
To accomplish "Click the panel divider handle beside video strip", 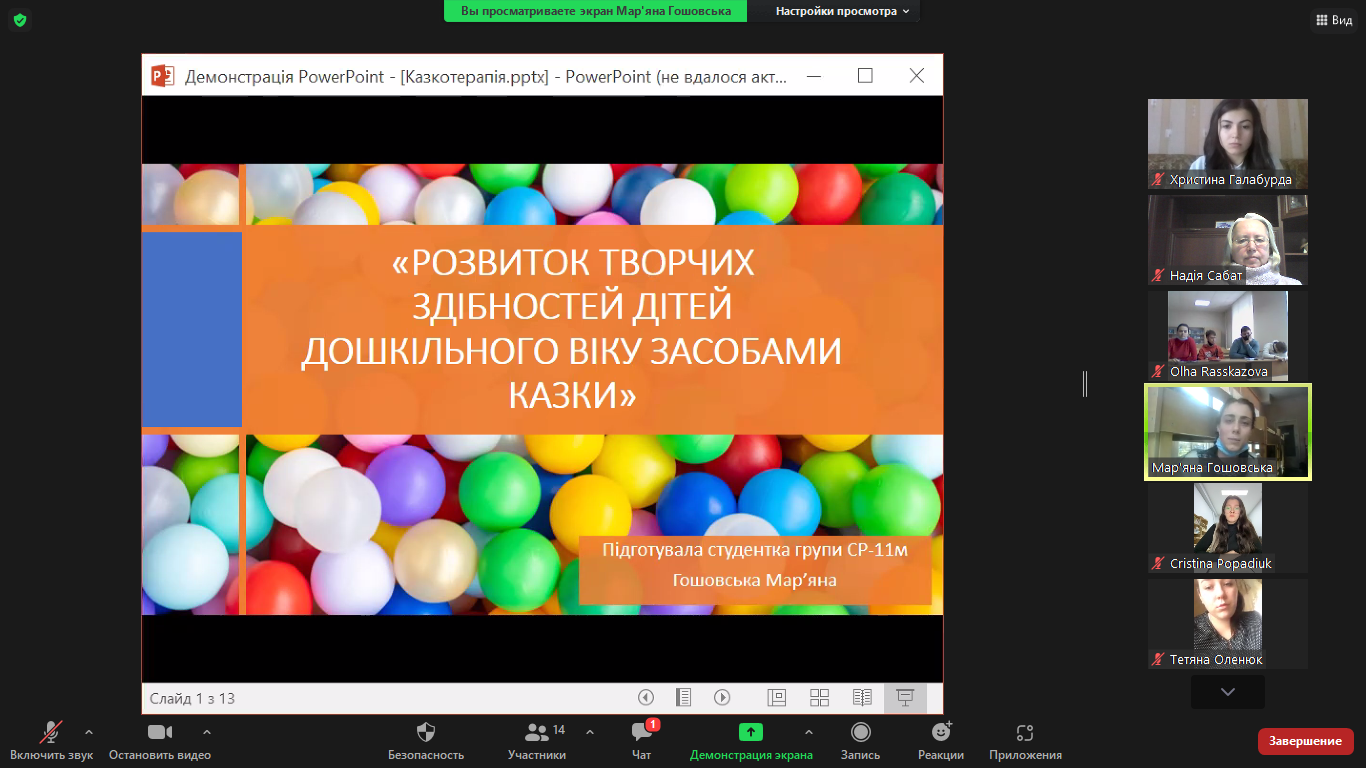I will [x=1085, y=384].
